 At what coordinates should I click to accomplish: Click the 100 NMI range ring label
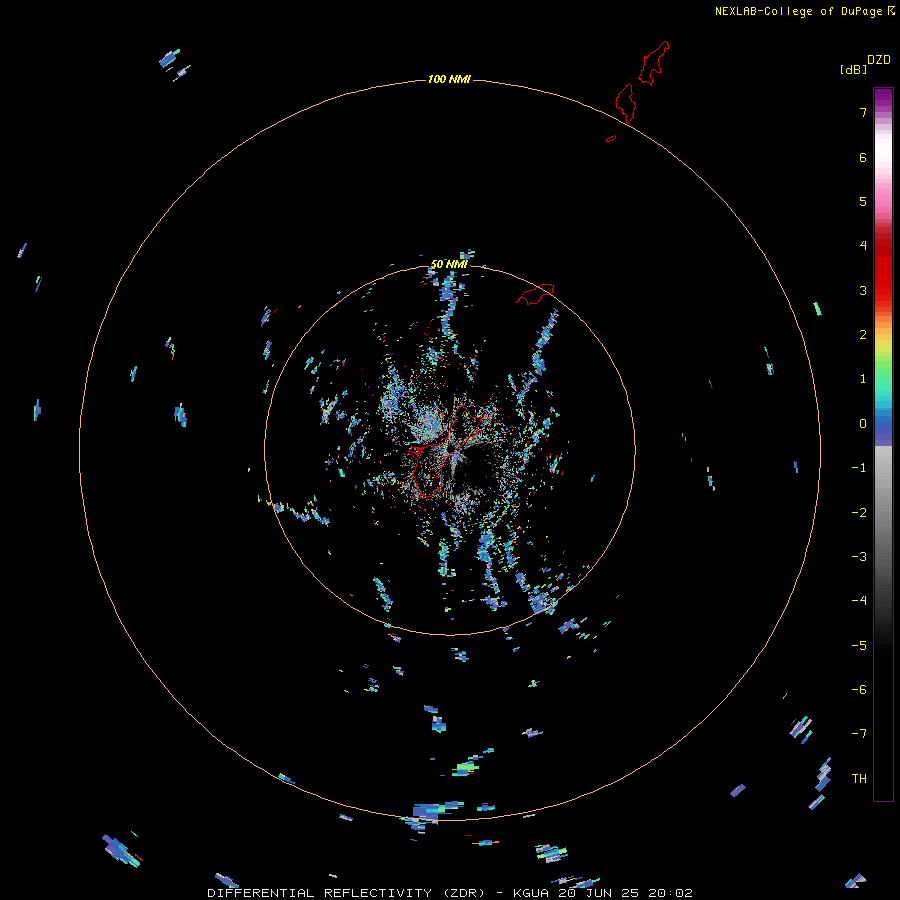coord(449,79)
